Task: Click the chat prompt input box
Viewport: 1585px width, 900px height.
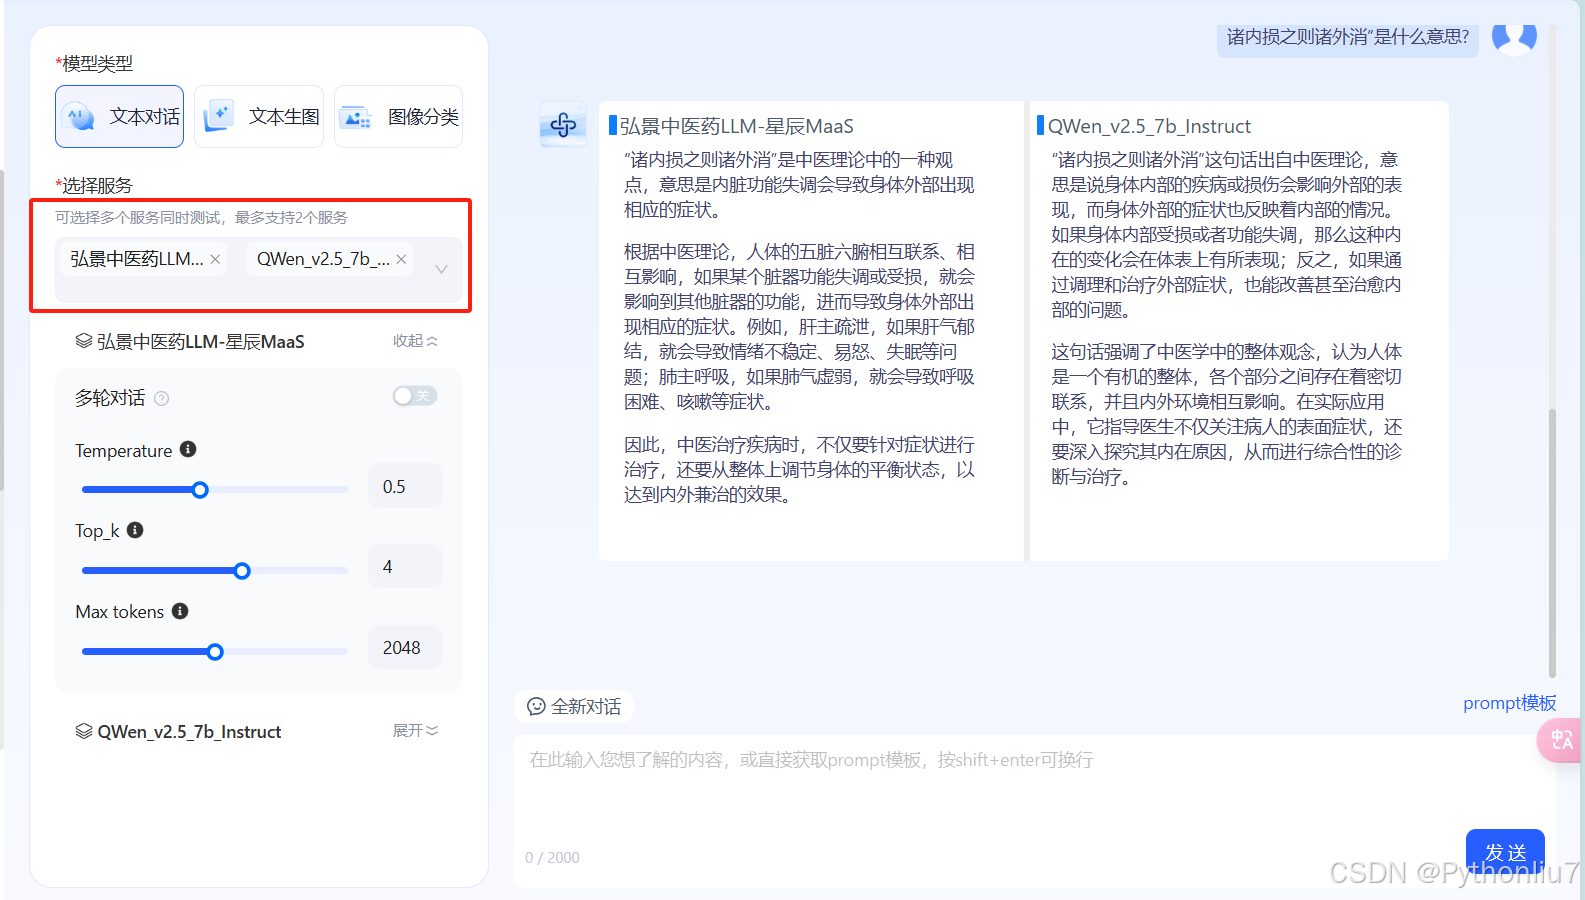Action: point(1034,811)
